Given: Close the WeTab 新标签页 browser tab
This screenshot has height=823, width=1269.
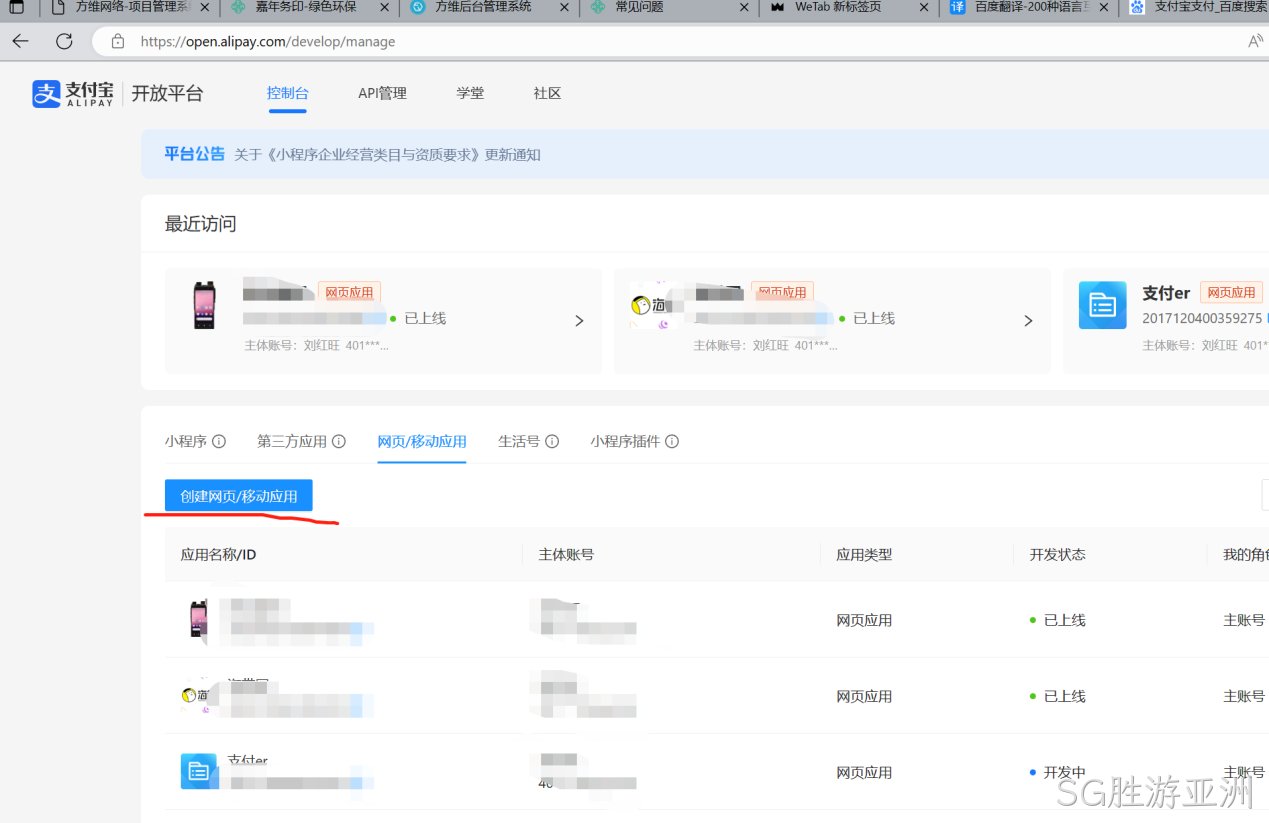Looking at the screenshot, I should pyautogui.click(x=923, y=7).
